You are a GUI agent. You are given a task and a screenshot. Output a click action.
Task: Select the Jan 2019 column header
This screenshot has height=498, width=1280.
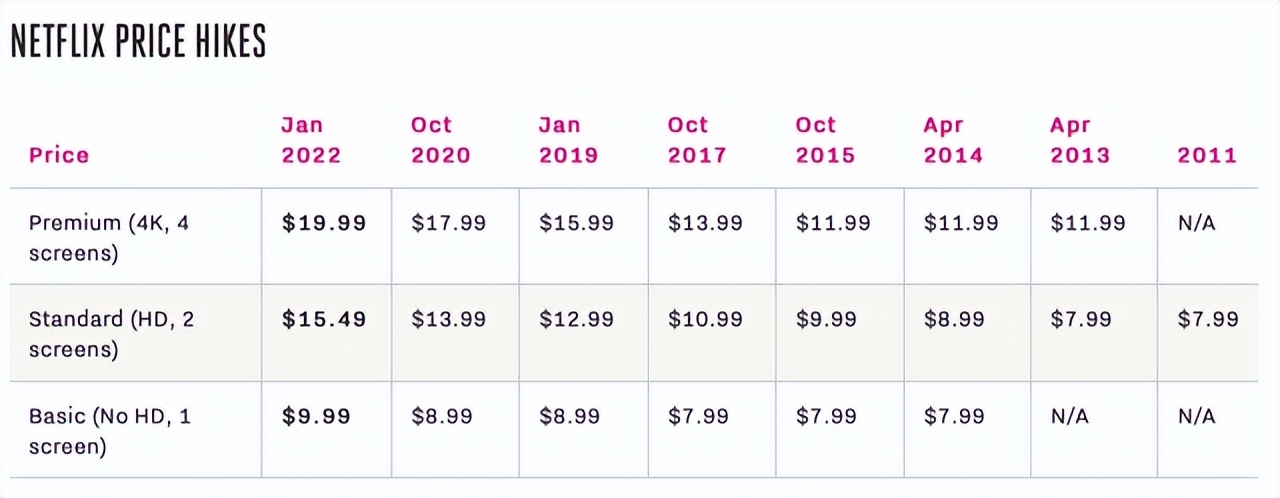click(x=568, y=140)
